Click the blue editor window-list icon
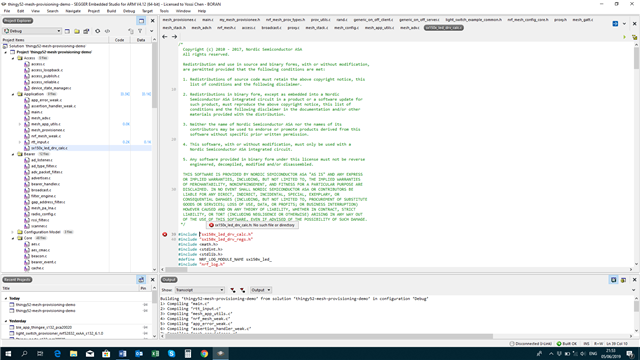 (615, 24)
